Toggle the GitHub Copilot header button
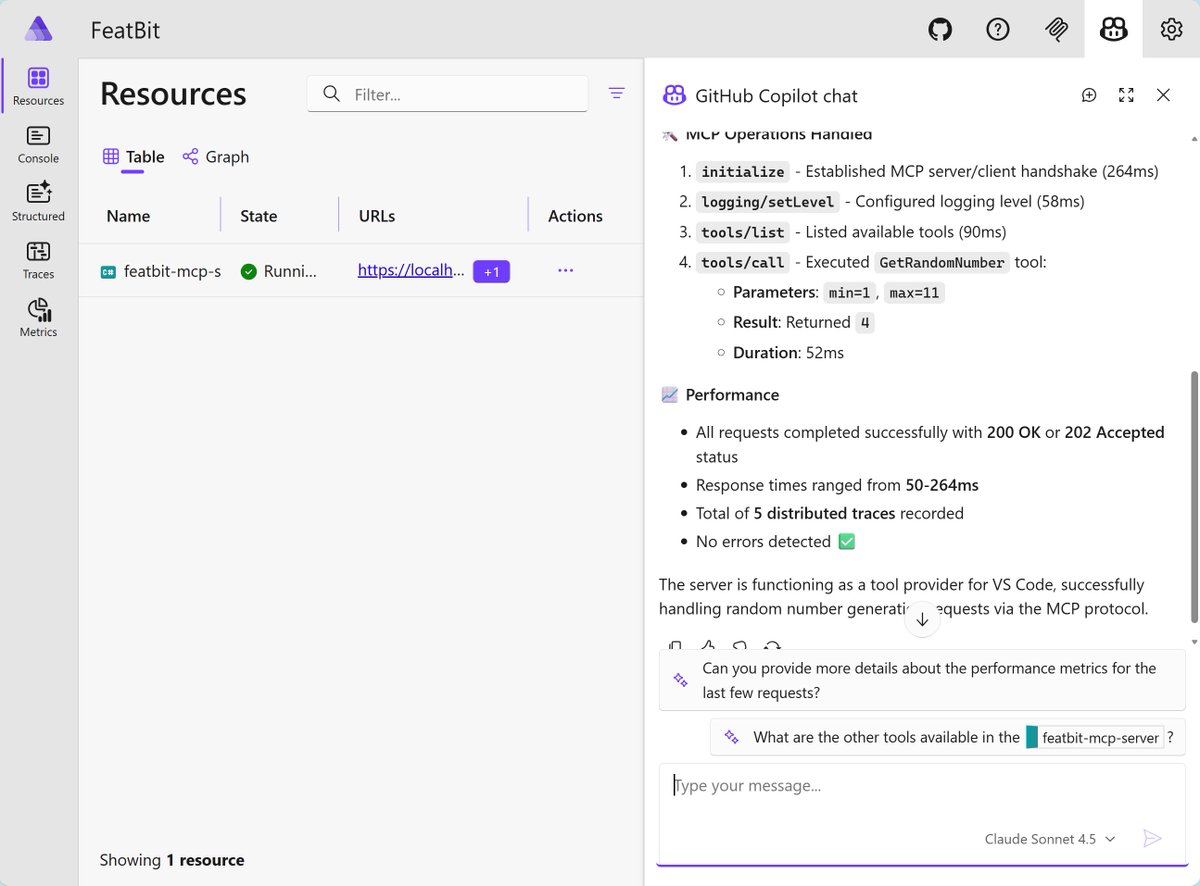The image size is (1200, 886). pyautogui.click(x=1113, y=30)
